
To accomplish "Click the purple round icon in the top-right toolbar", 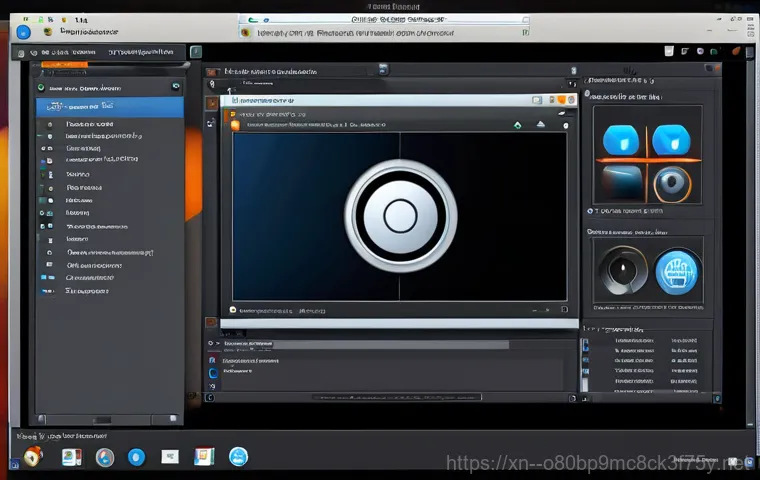I will tap(700, 51).
